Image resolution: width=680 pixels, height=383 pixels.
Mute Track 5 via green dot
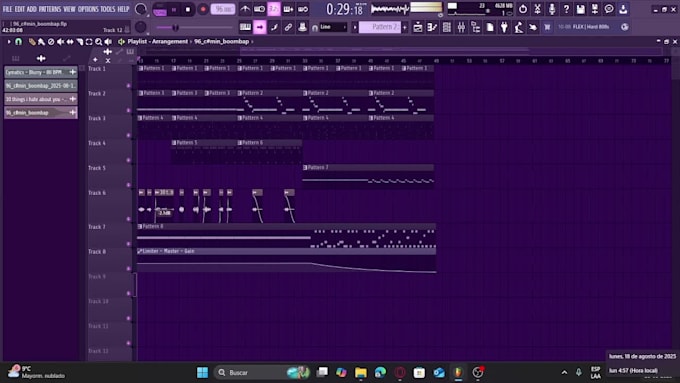pyautogui.click(x=128, y=185)
